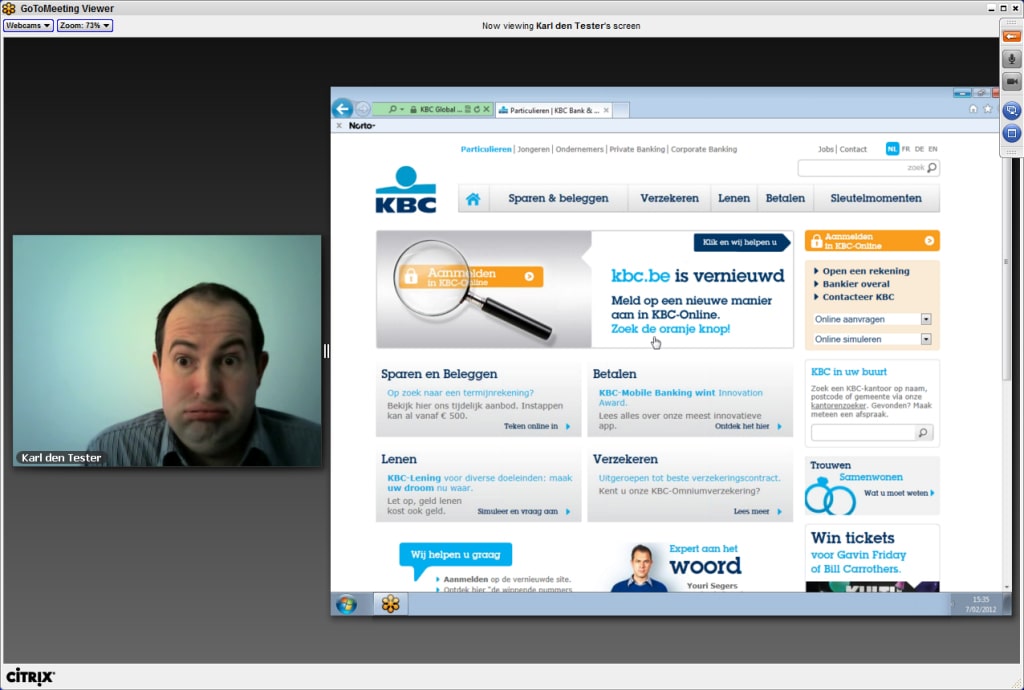Click the orange collapse-panel arrow in GoToMeeting sidebar
Screen dimensions: 1024x690
pos(1011,37)
